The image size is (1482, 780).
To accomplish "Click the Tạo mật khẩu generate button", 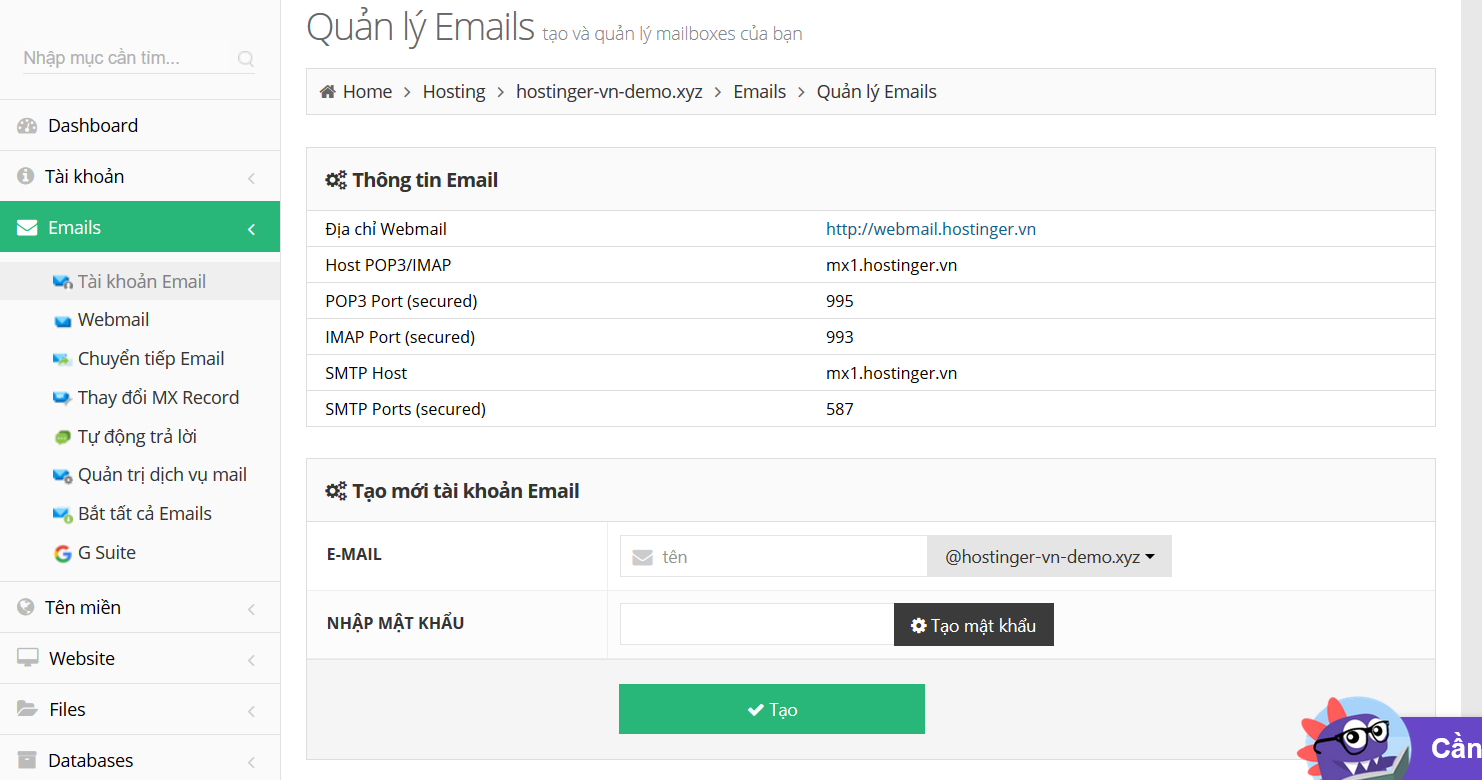I will click(x=974, y=625).
